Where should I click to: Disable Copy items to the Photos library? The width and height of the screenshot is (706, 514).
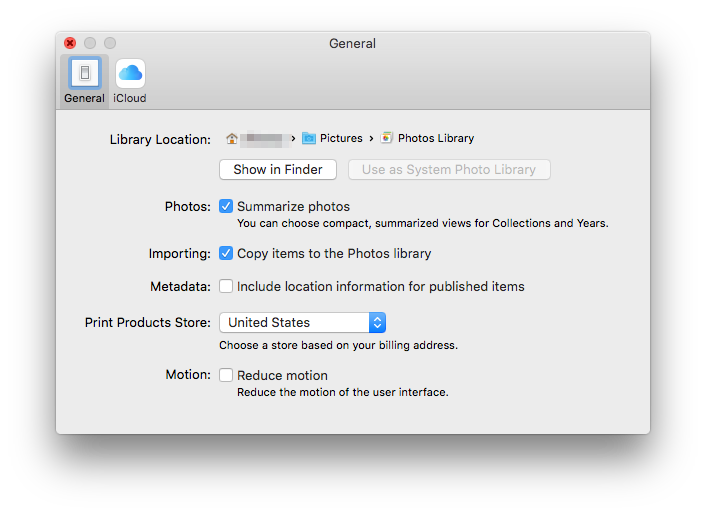(x=226, y=253)
